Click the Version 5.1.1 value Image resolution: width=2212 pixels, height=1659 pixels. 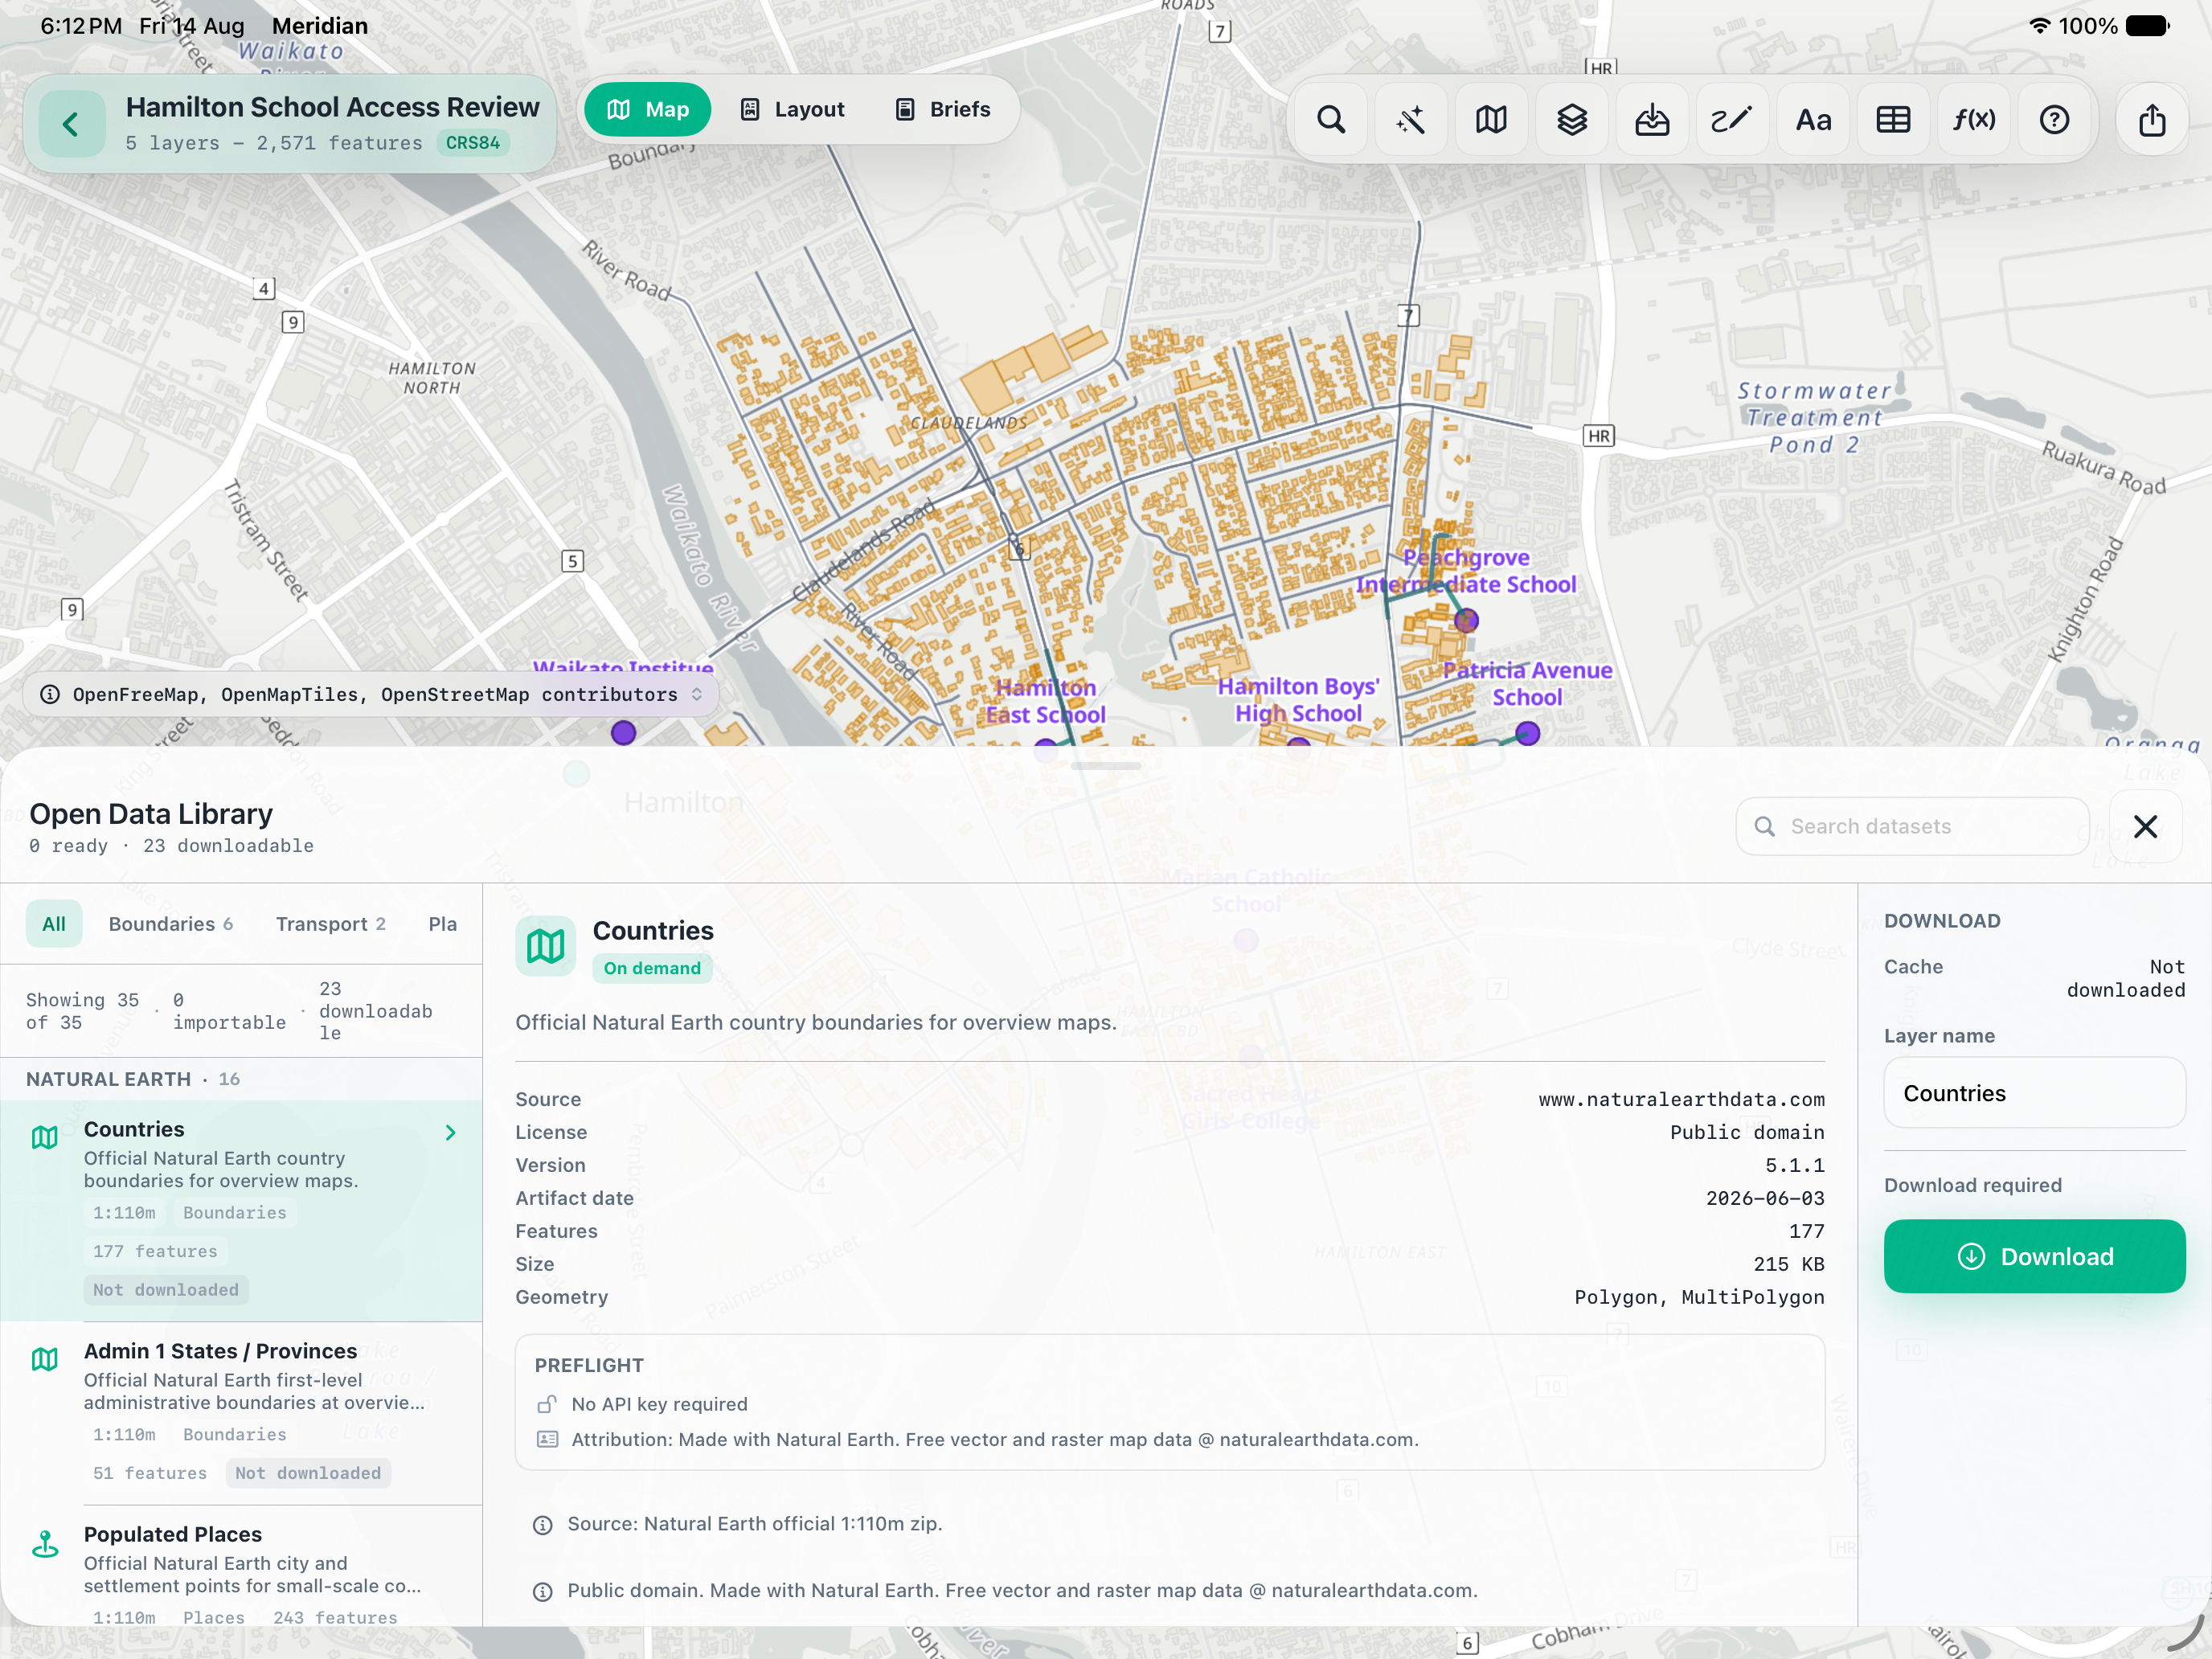1794,1165
